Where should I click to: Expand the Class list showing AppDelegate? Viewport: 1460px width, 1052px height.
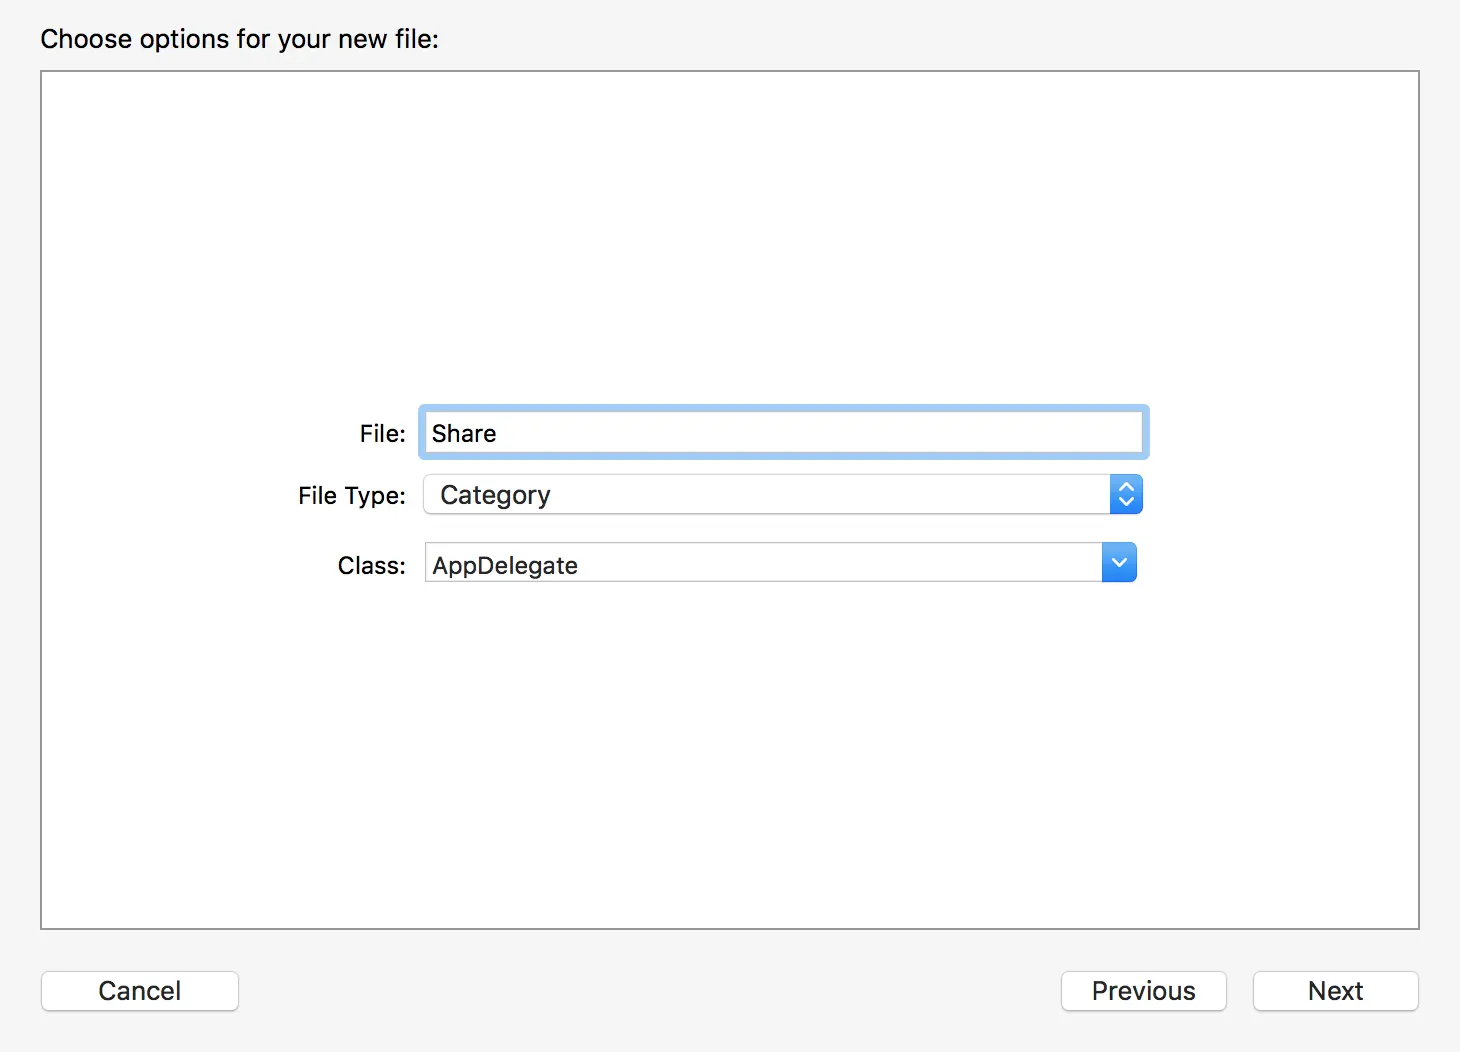1119,563
